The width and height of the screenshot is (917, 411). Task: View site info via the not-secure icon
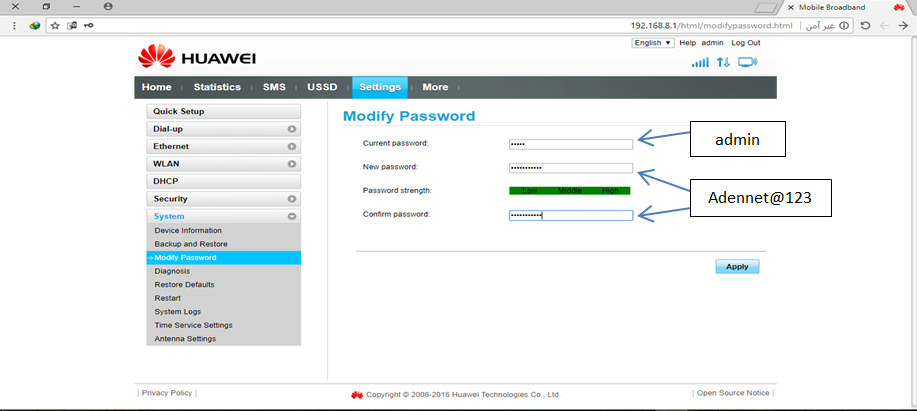click(844, 26)
